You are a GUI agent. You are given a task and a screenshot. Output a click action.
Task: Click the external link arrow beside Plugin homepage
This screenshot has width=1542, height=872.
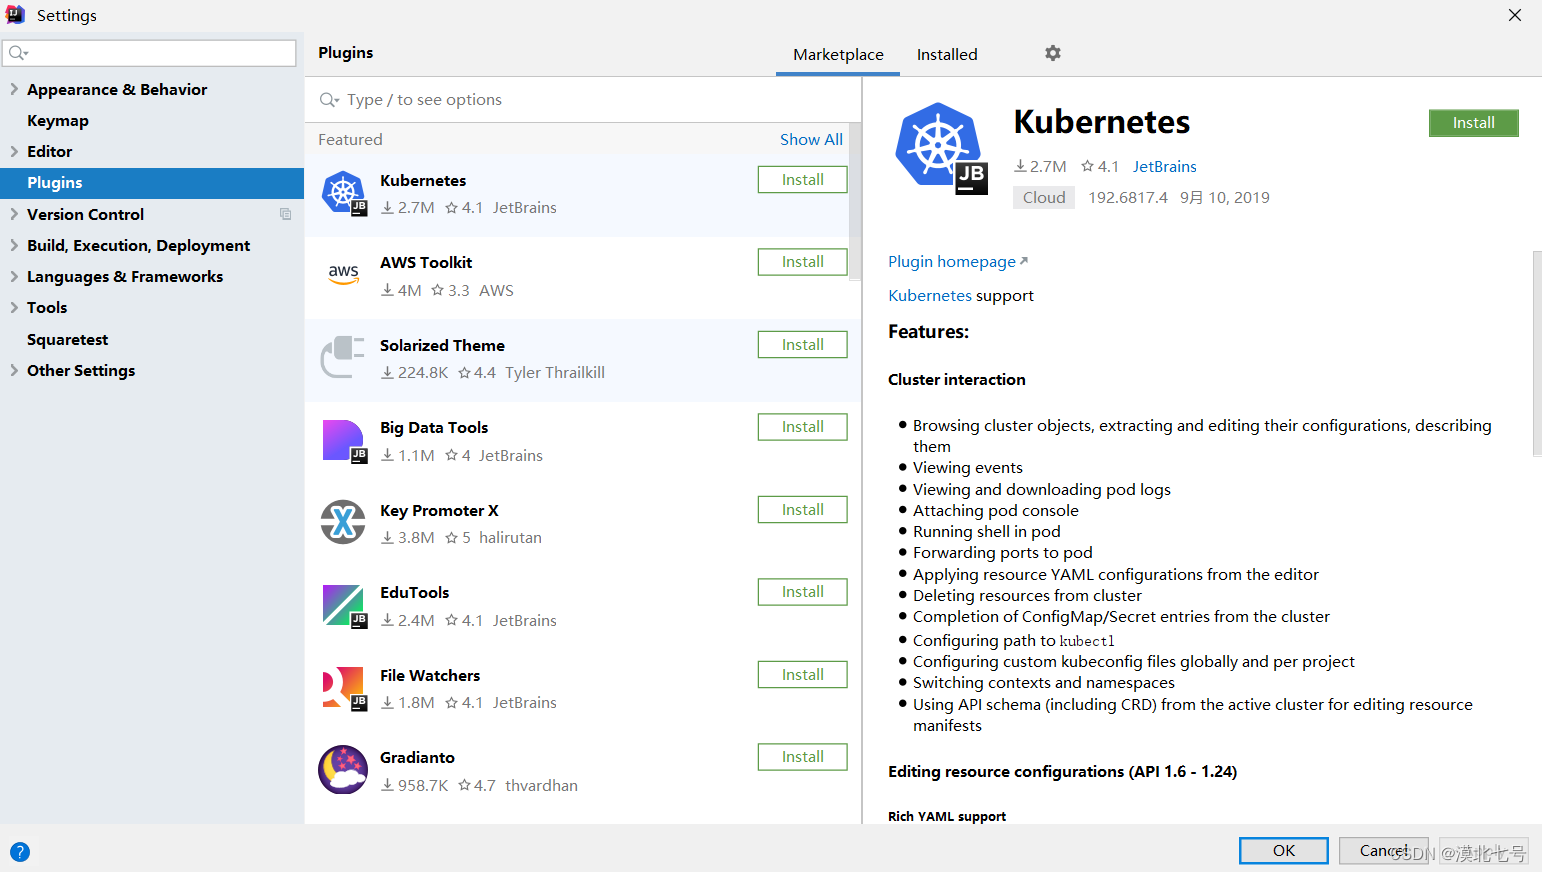point(1023,261)
